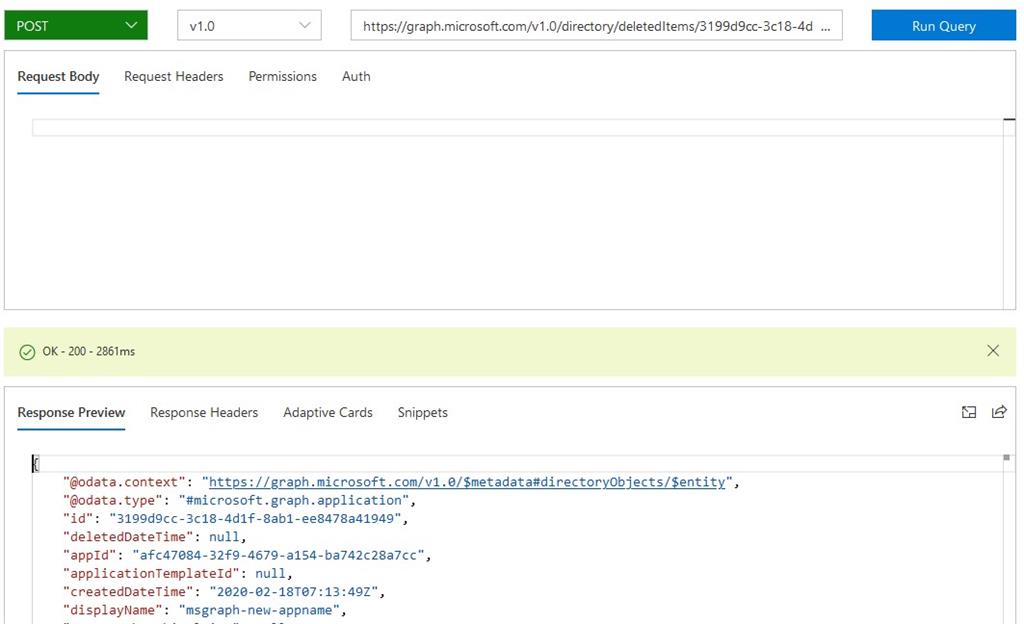Screen dimensions: 1024x624
Task: Click inside the request URL field
Action: click(600, 25)
